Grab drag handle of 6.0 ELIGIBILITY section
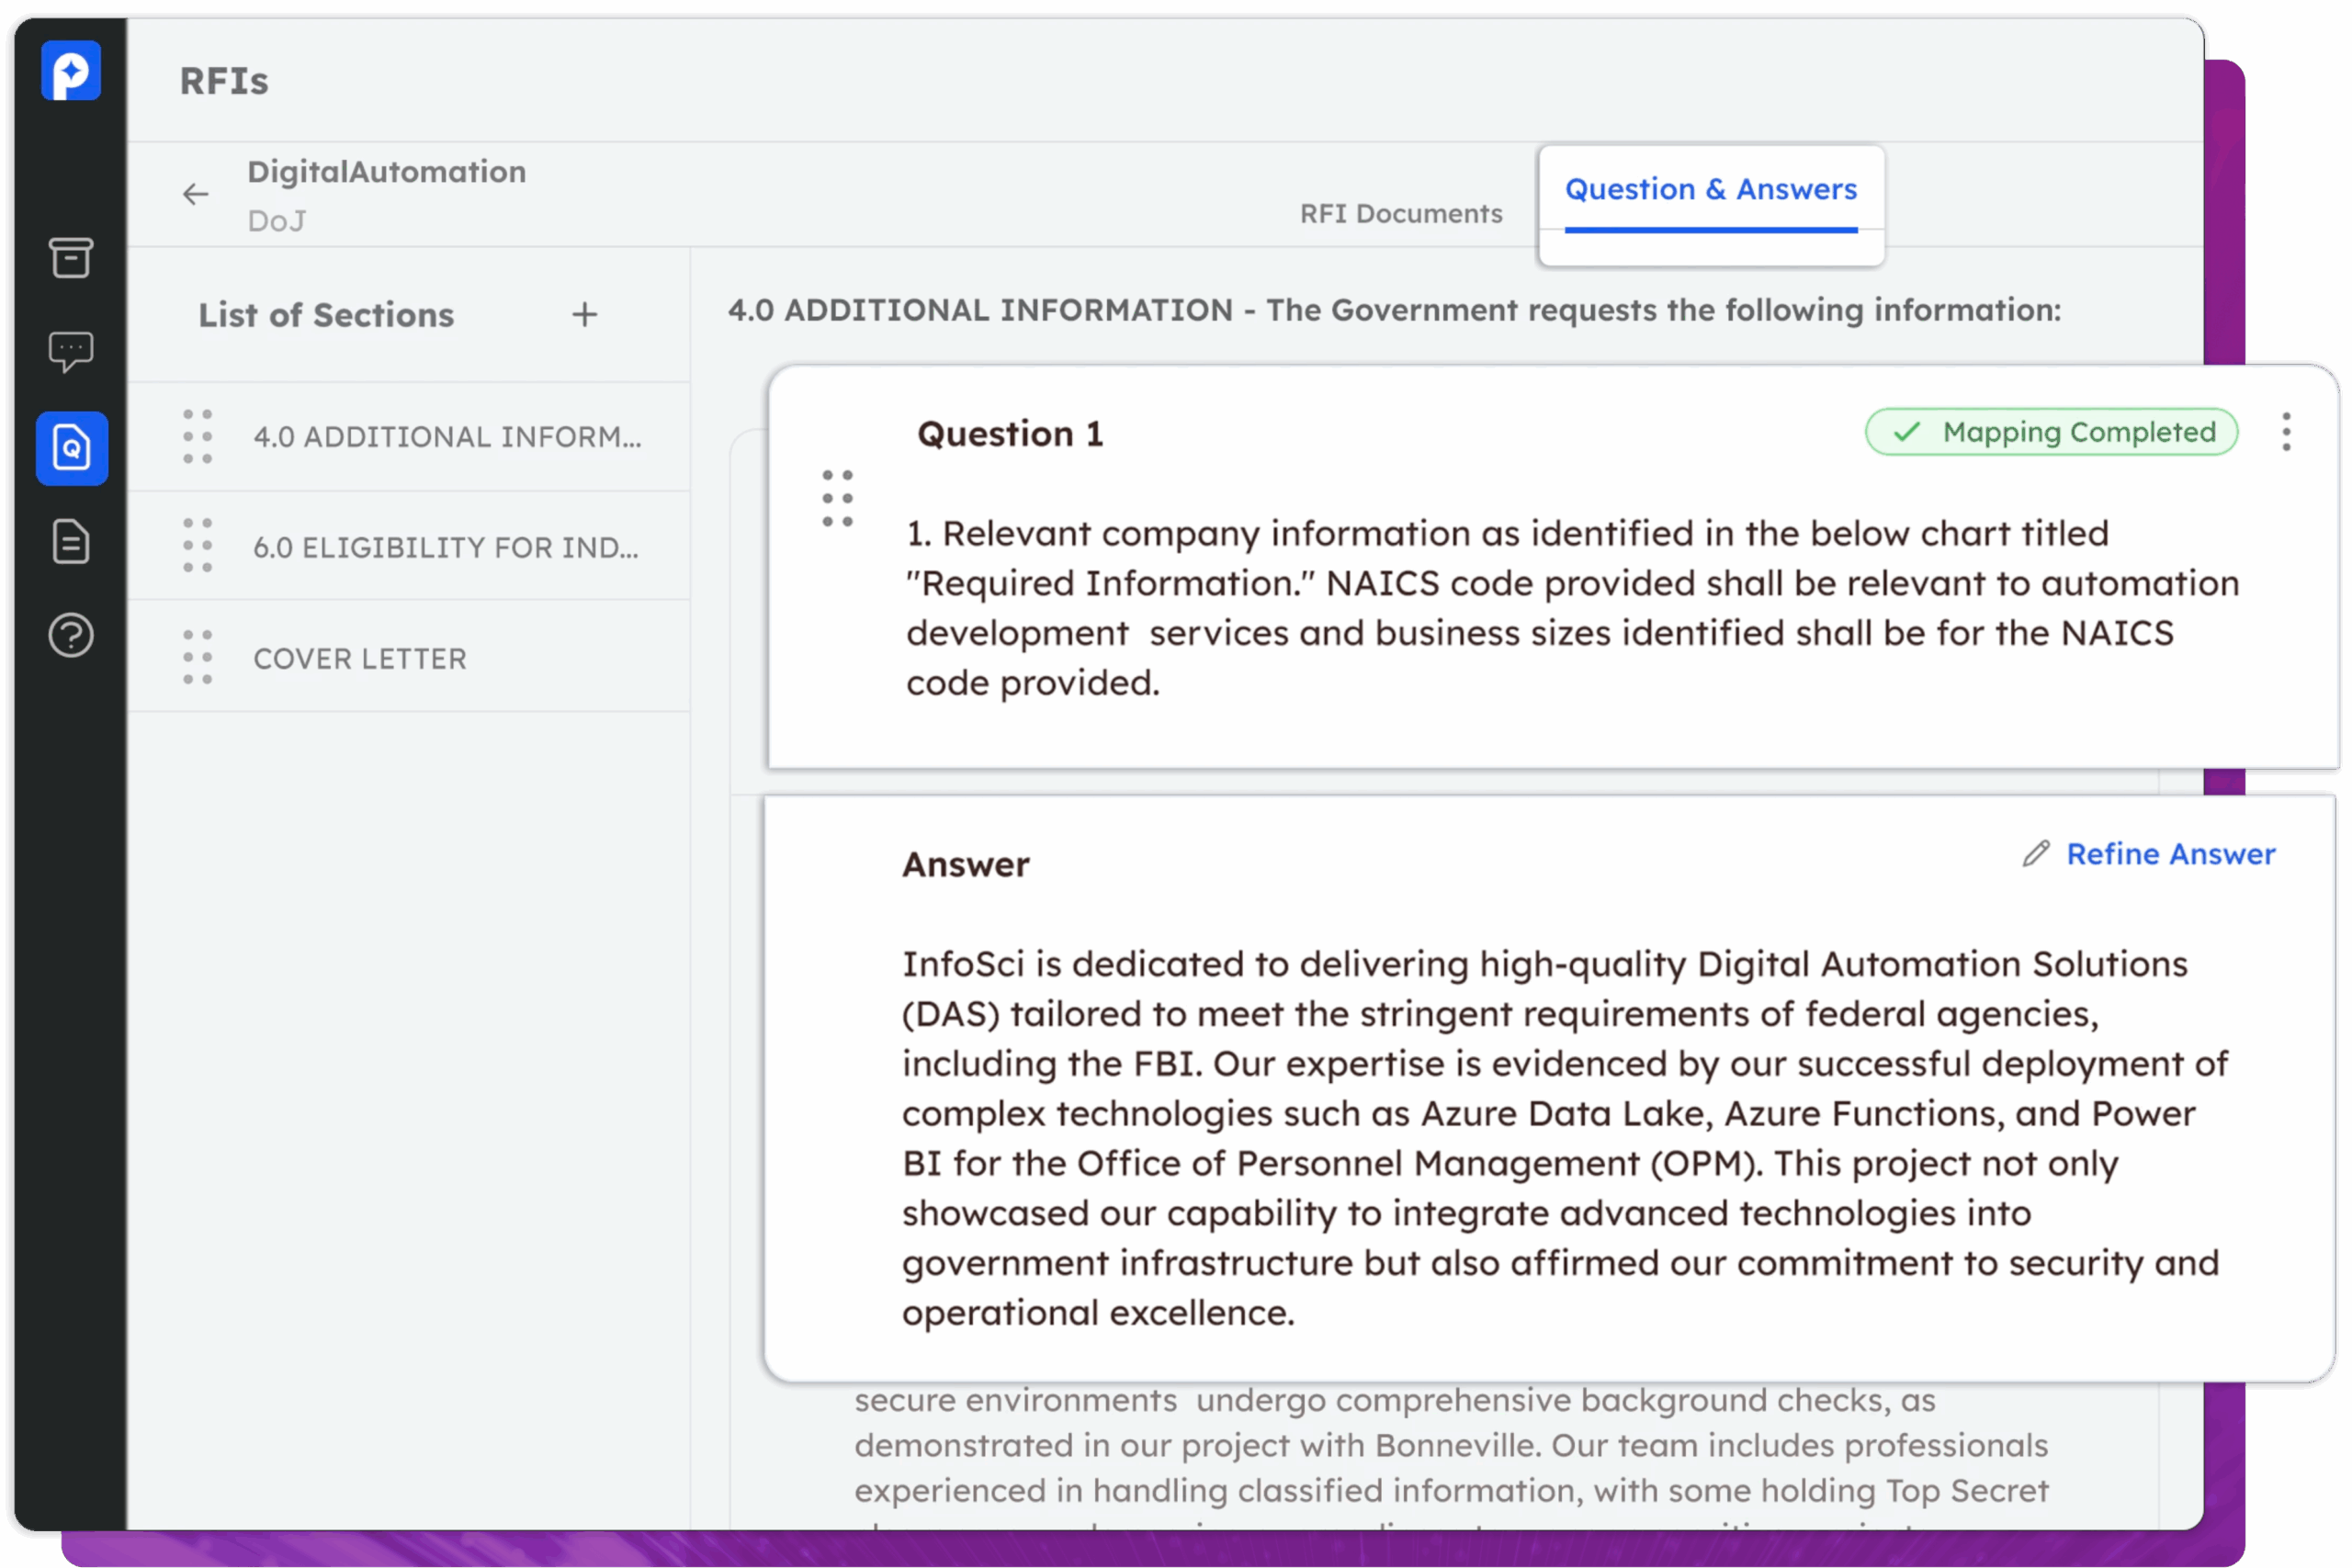The width and height of the screenshot is (2352, 1568). (198, 546)
